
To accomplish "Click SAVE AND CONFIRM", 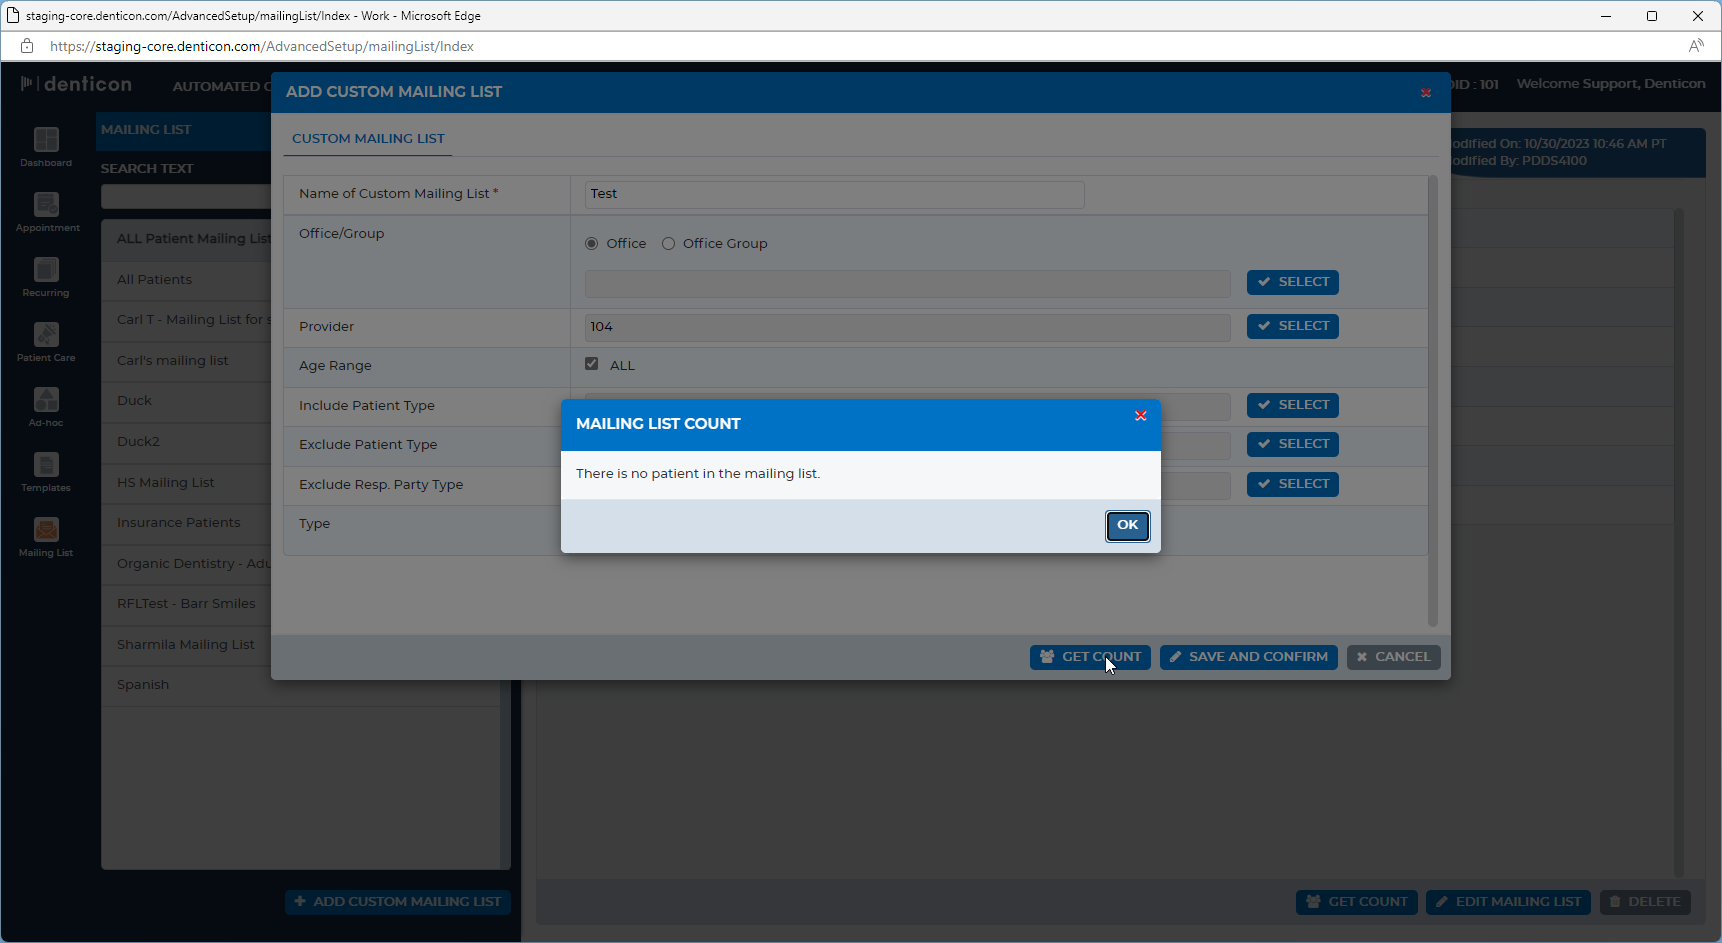I will point(1248,657).
